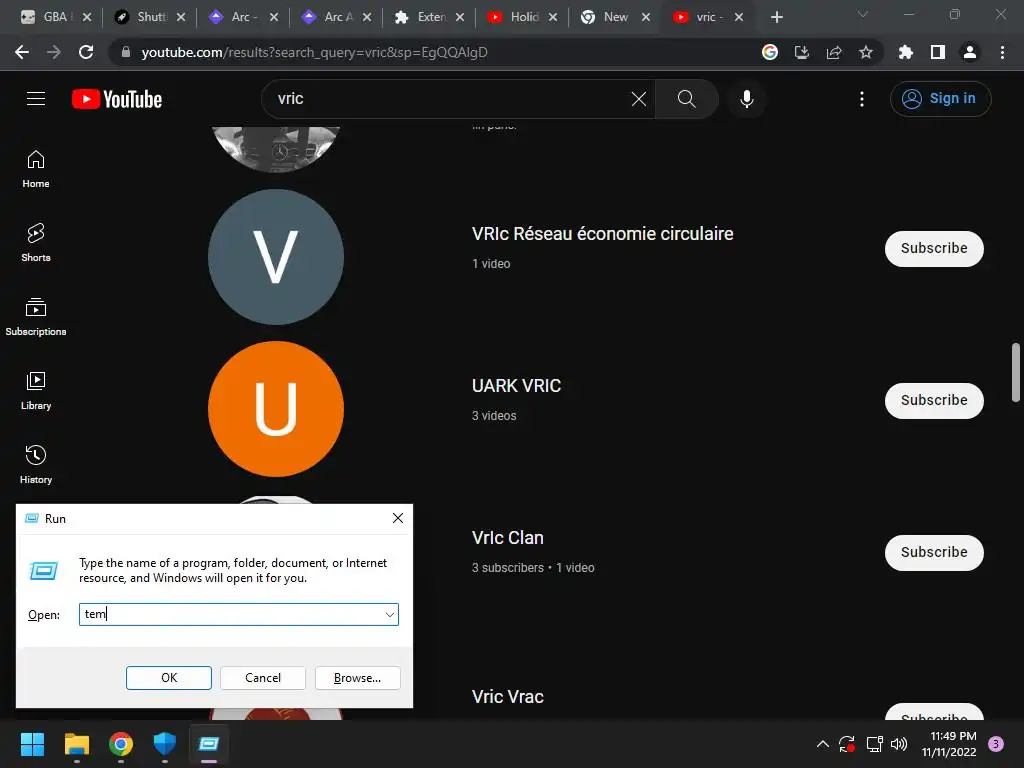Show hidden system tray icons

(x=823, y=744)
